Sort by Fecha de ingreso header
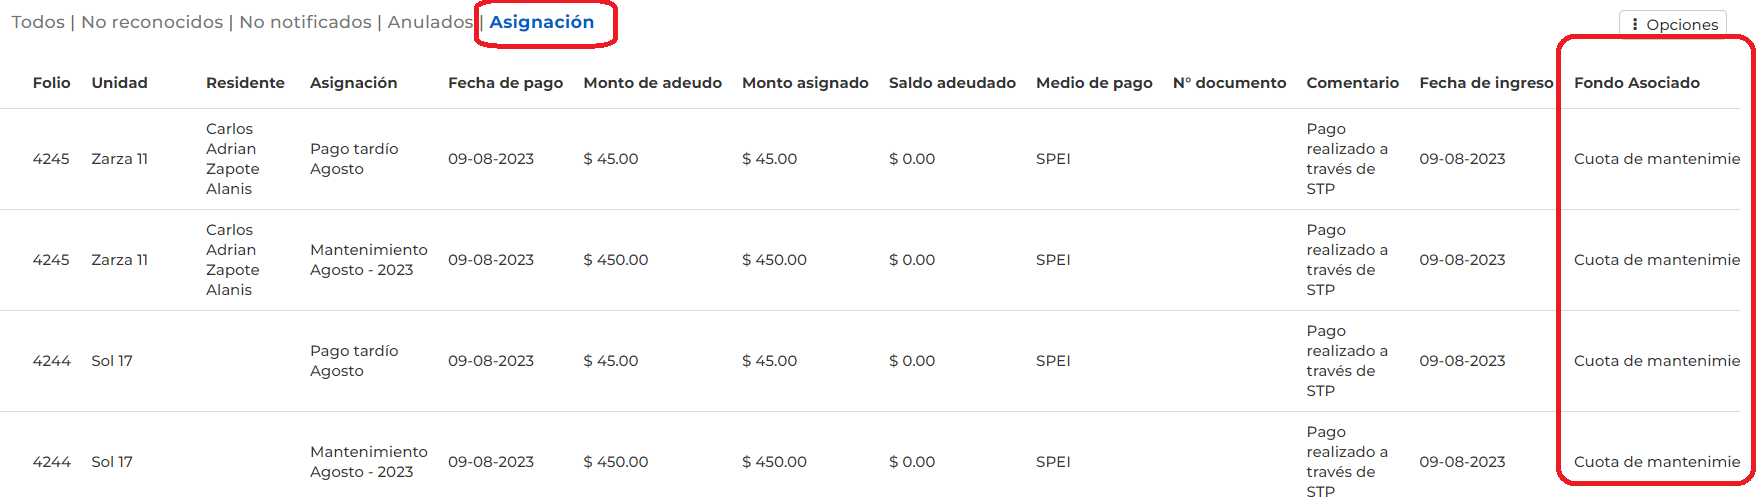Image resolution: width=1760 pixels, height=501 pixels. [1486, 83]
